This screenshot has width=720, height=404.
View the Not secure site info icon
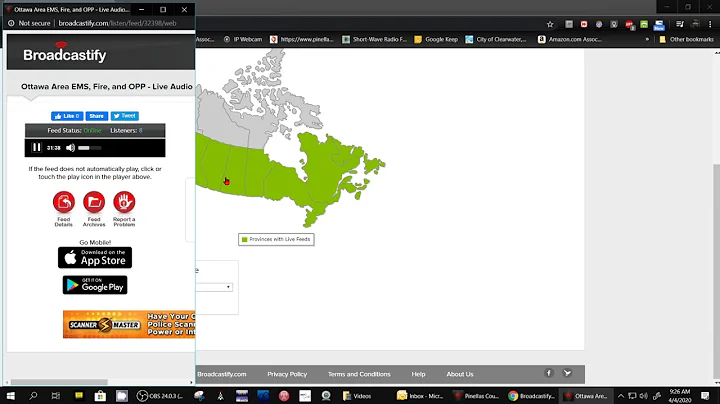[x=11, y=23]
